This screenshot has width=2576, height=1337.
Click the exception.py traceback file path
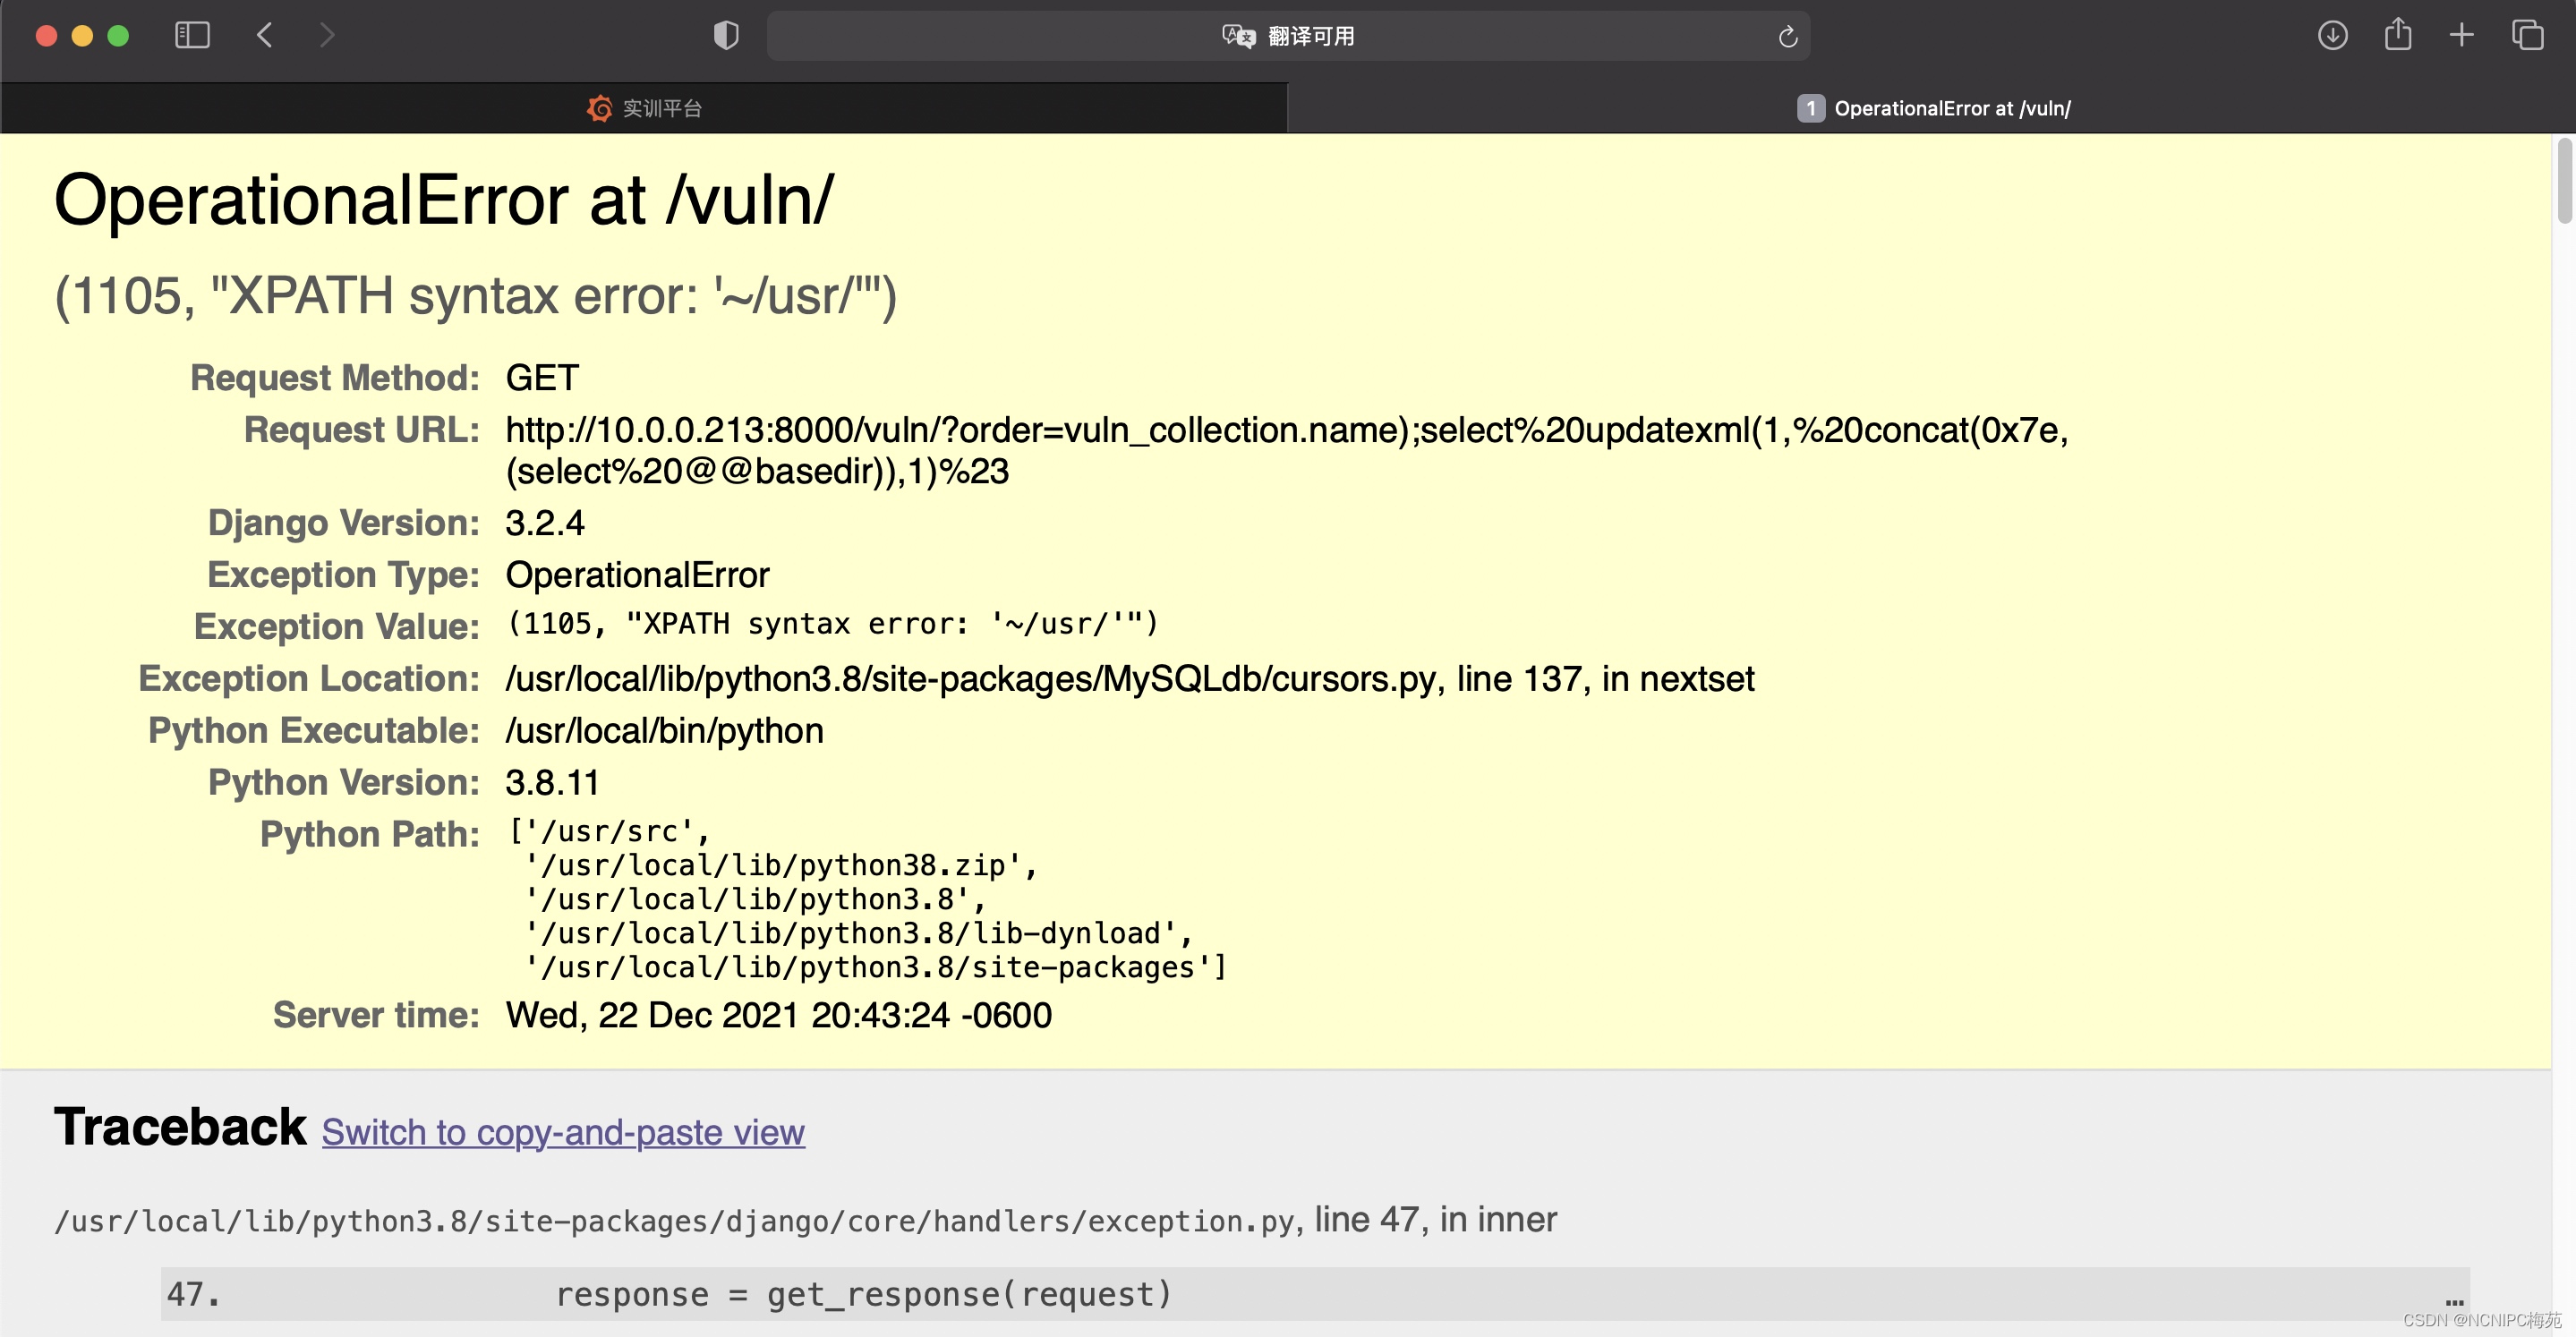pyautogui.click(x=674, y=1221)
